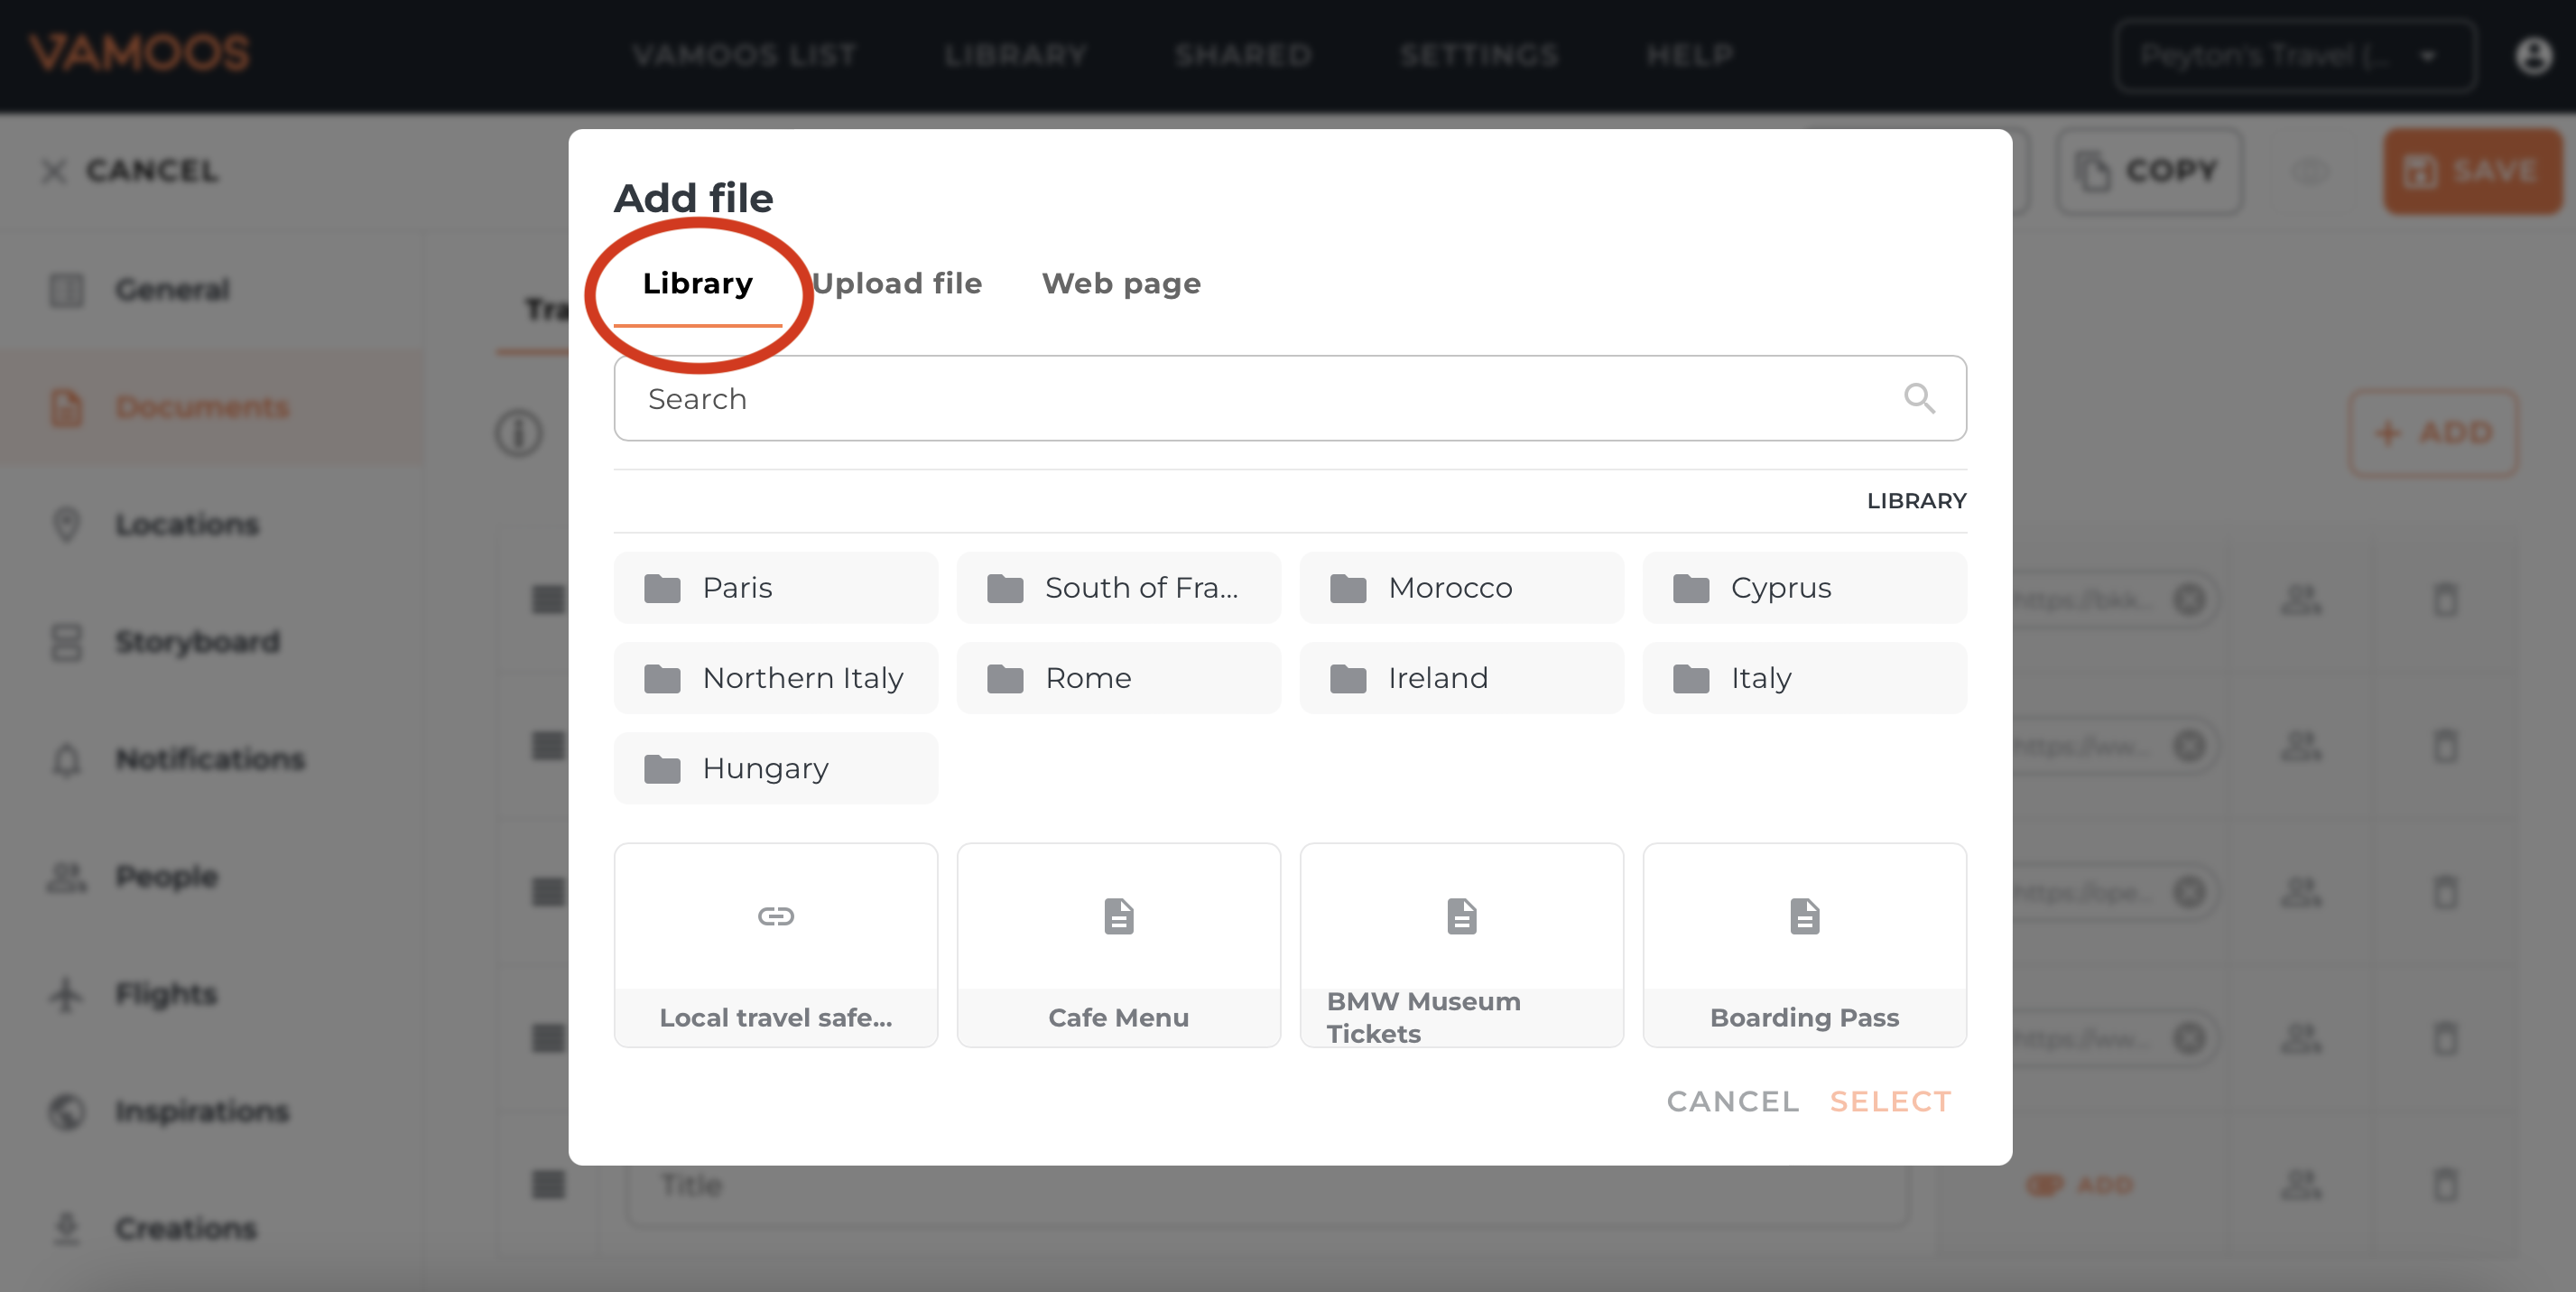The width and height of the screenshot is (2576, 1292).
Task: Click the dialog CANCEL button
Action: (1732, 1101)
